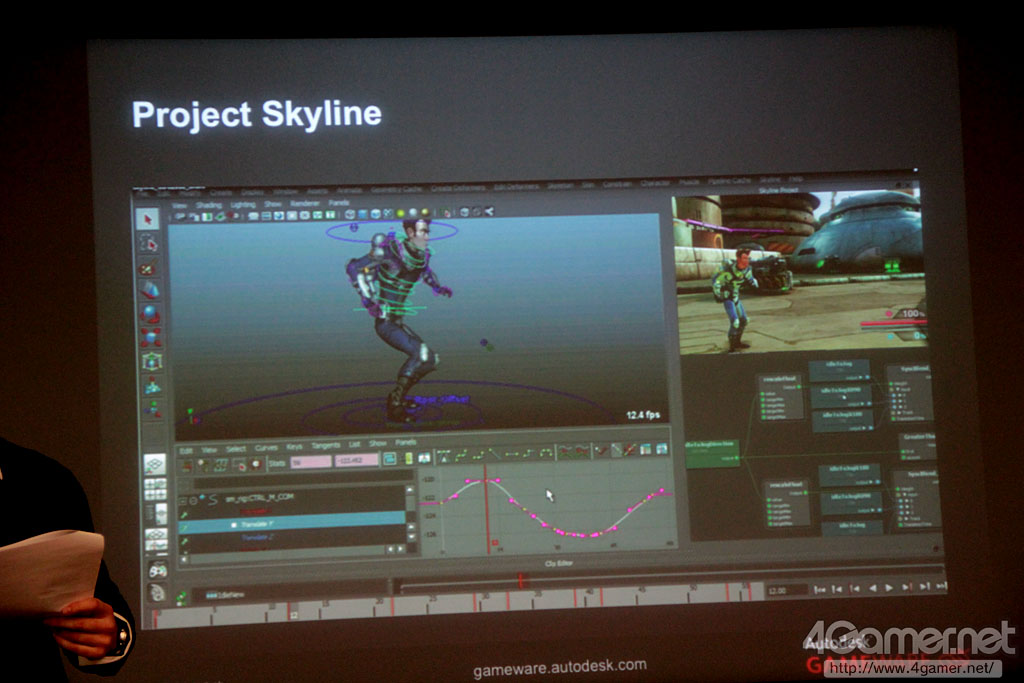
Task: Open viewport Lighting menu
Action: point(243,204)
